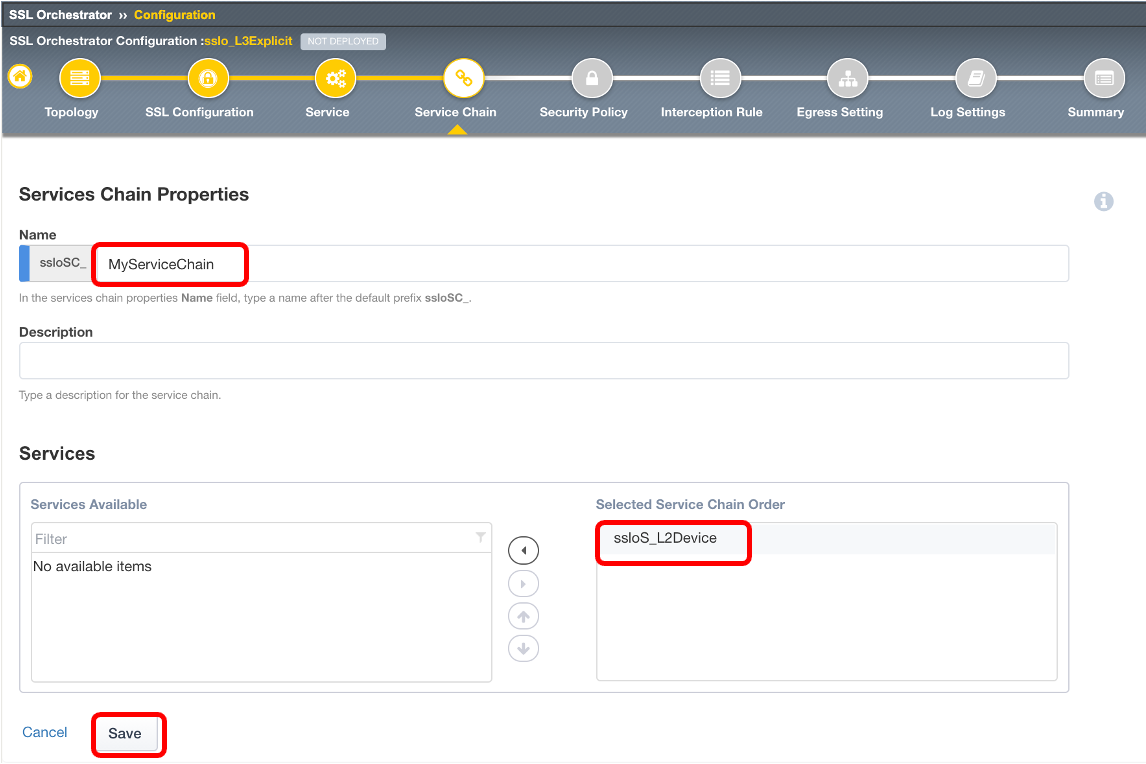The height and width of the screenshot is (764, 1146).
Task: Open the Topology step icon
Action: point(80,77)
